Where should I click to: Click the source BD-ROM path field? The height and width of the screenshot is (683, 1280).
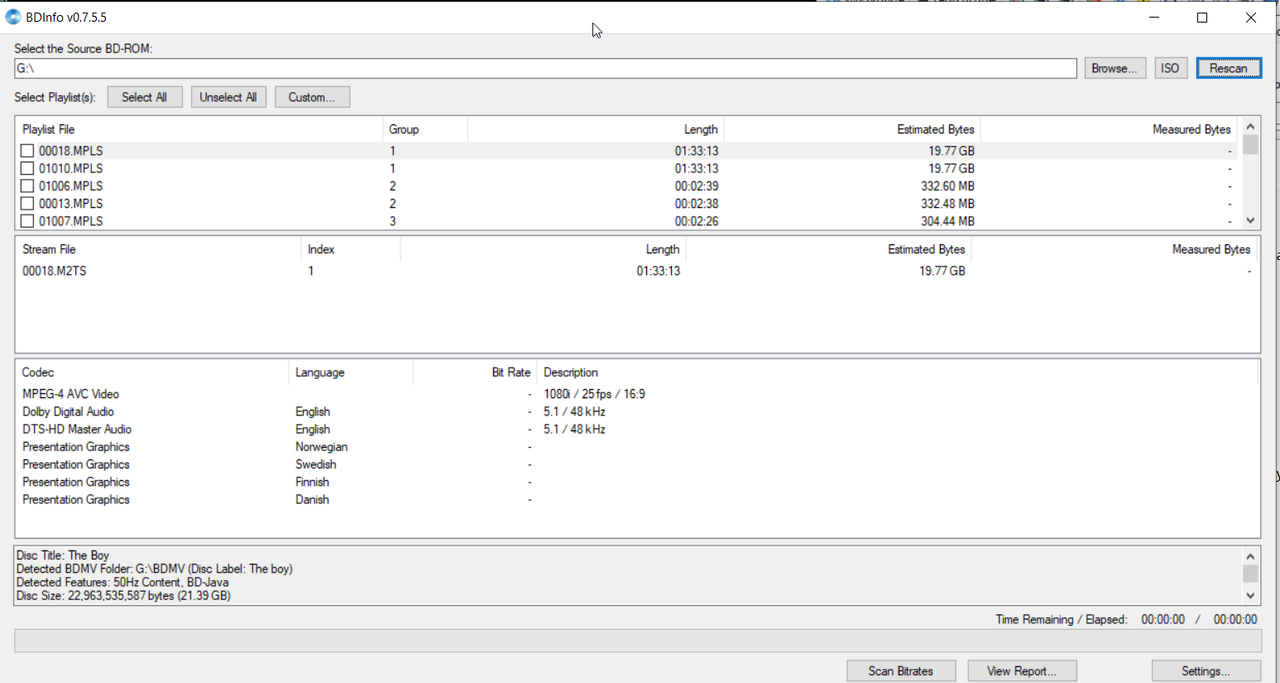pyautogui.click(x=545, y=68)
